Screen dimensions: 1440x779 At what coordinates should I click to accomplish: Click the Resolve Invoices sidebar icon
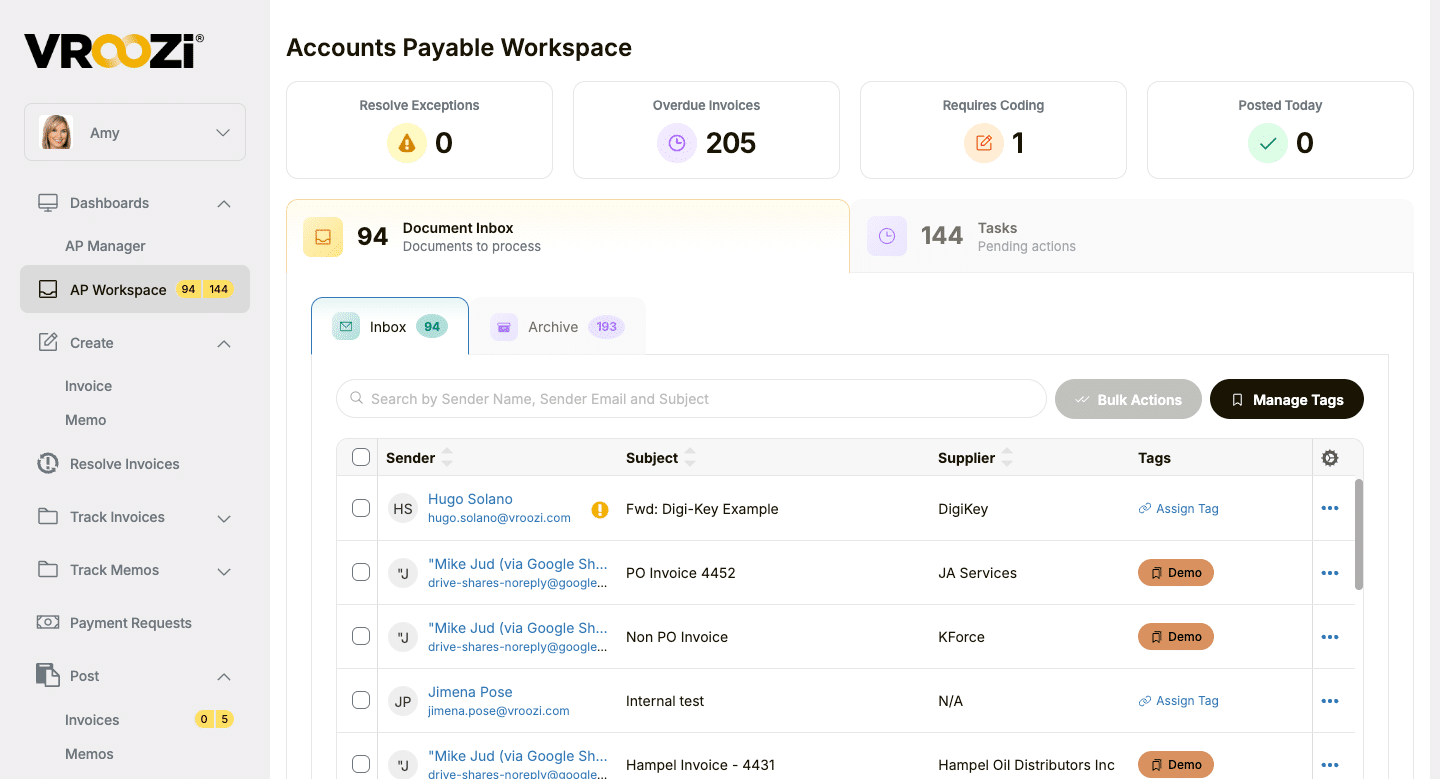pyautogui.click(x=47, y=463)
